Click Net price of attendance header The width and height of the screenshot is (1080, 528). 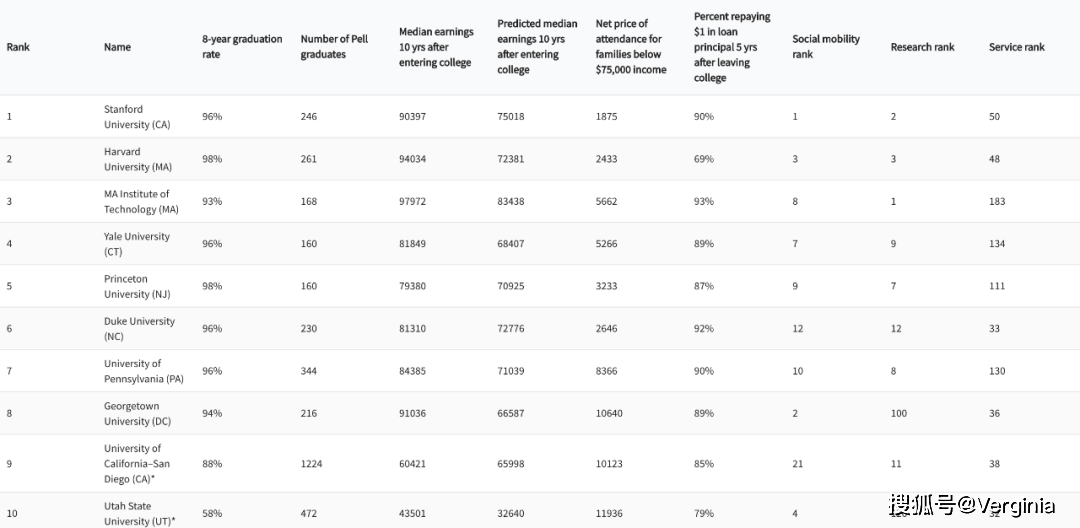pyautogui.click(x=630, y=47)
